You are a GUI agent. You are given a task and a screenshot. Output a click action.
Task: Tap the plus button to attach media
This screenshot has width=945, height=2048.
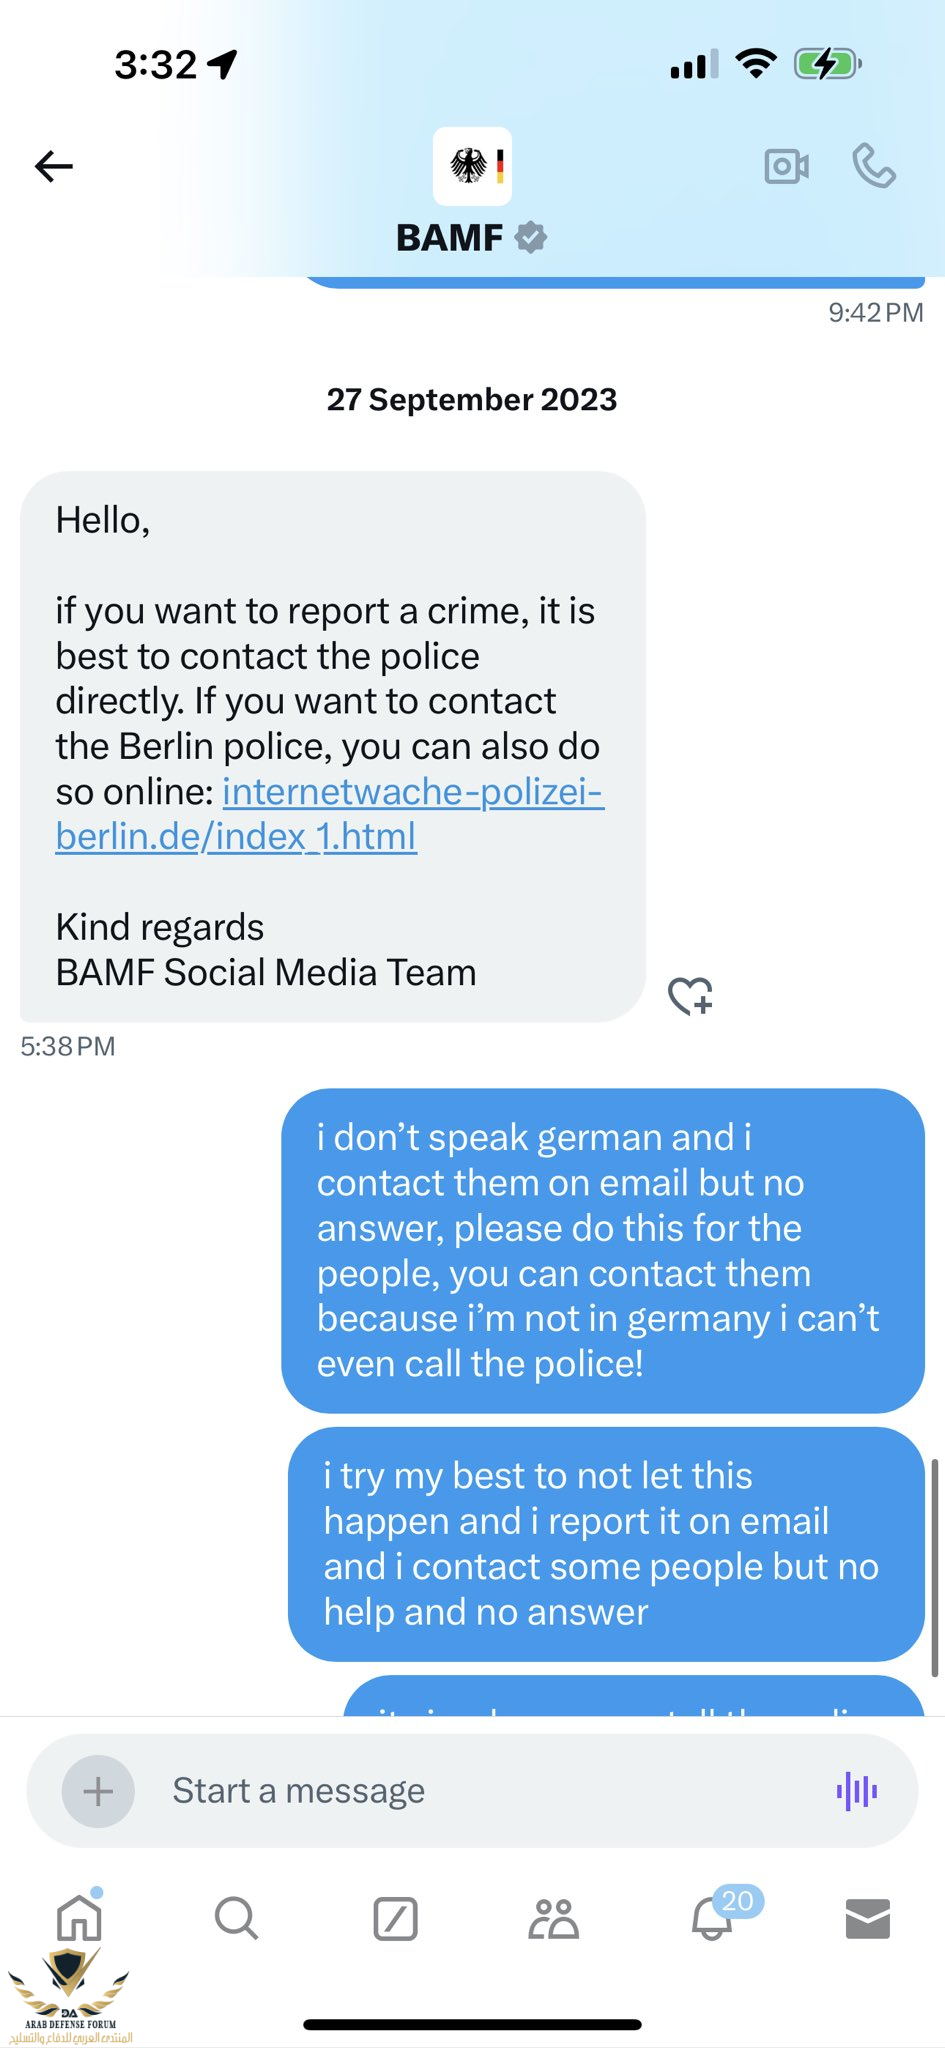pyautogui.click(x=98, y=1791)
